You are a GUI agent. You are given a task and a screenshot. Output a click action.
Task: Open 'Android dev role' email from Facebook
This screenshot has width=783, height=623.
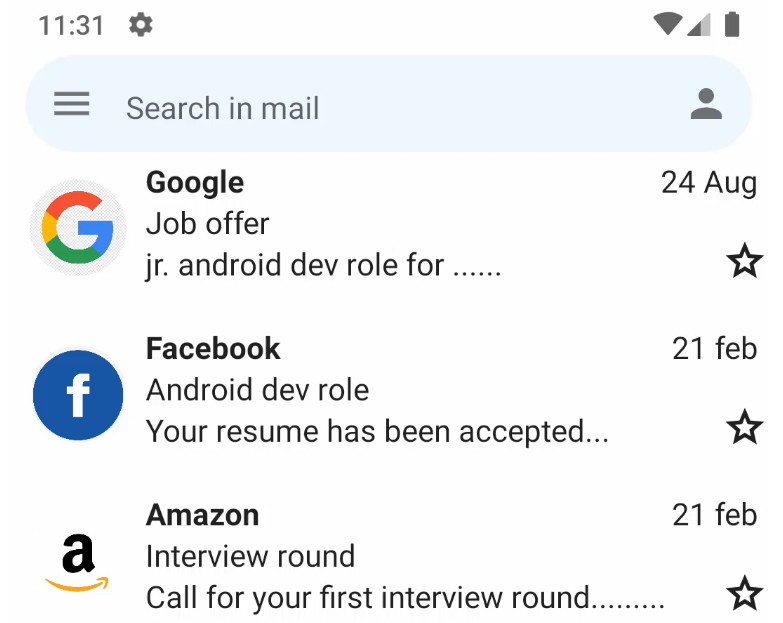click(x=257, y=390)
